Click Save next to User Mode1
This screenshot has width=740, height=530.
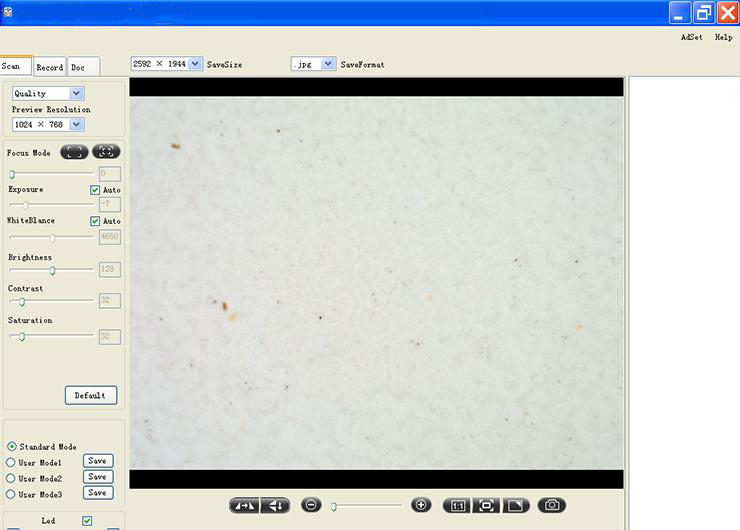click(x=98, y=461)
